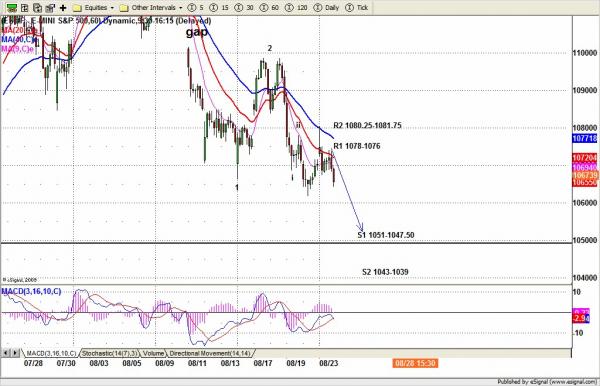Select the 30 minute interval button
This screenshot has width=600, height=386.
coord(244,8)
